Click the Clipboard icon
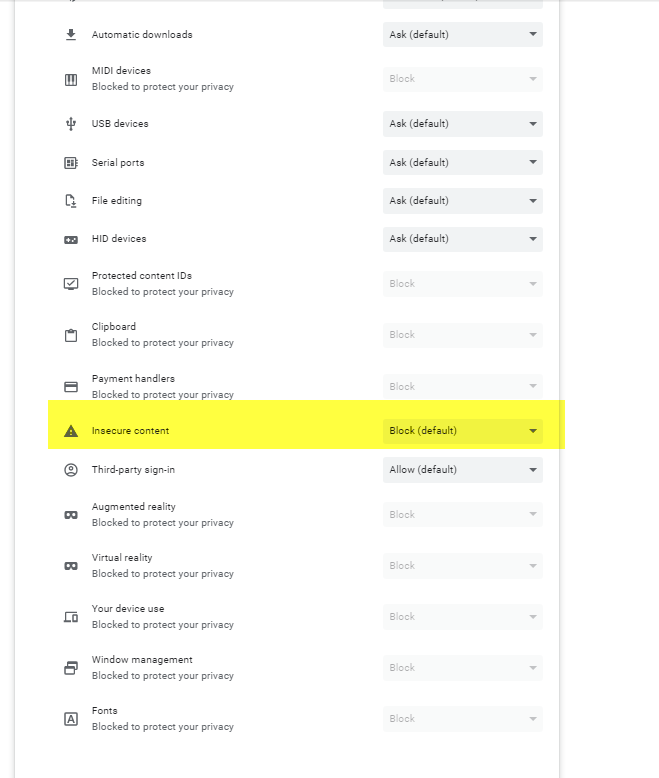Viewport: 659px width, 778px height. pos(71,335)
